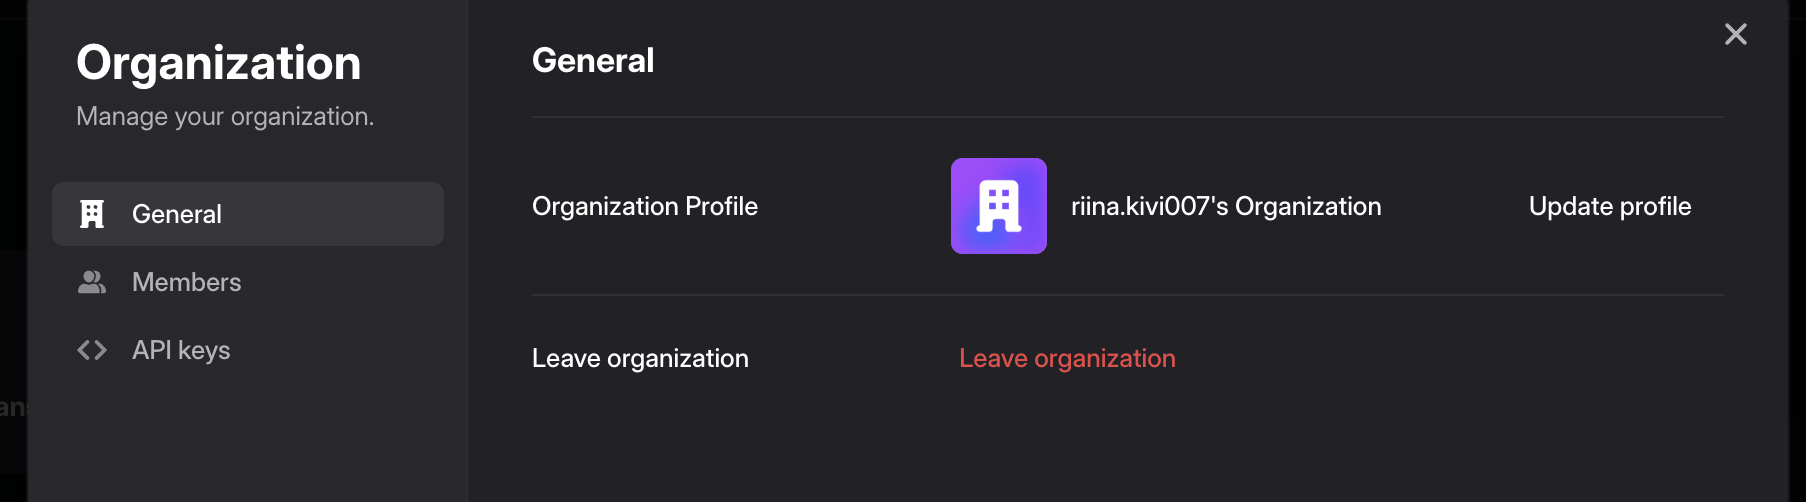Click the people icon beside Members
The width and height of the screenshot is (1806, 502).
[x=92, y=282]
